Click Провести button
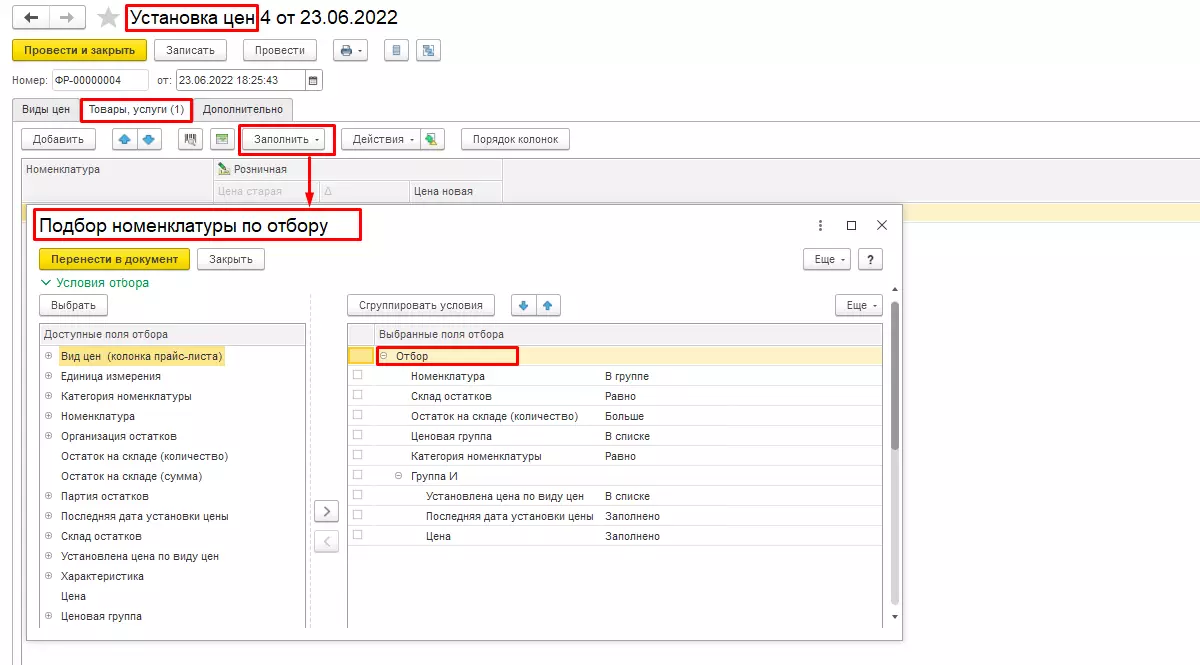Viewport: 1200px width, 665px height. point(280,50)
